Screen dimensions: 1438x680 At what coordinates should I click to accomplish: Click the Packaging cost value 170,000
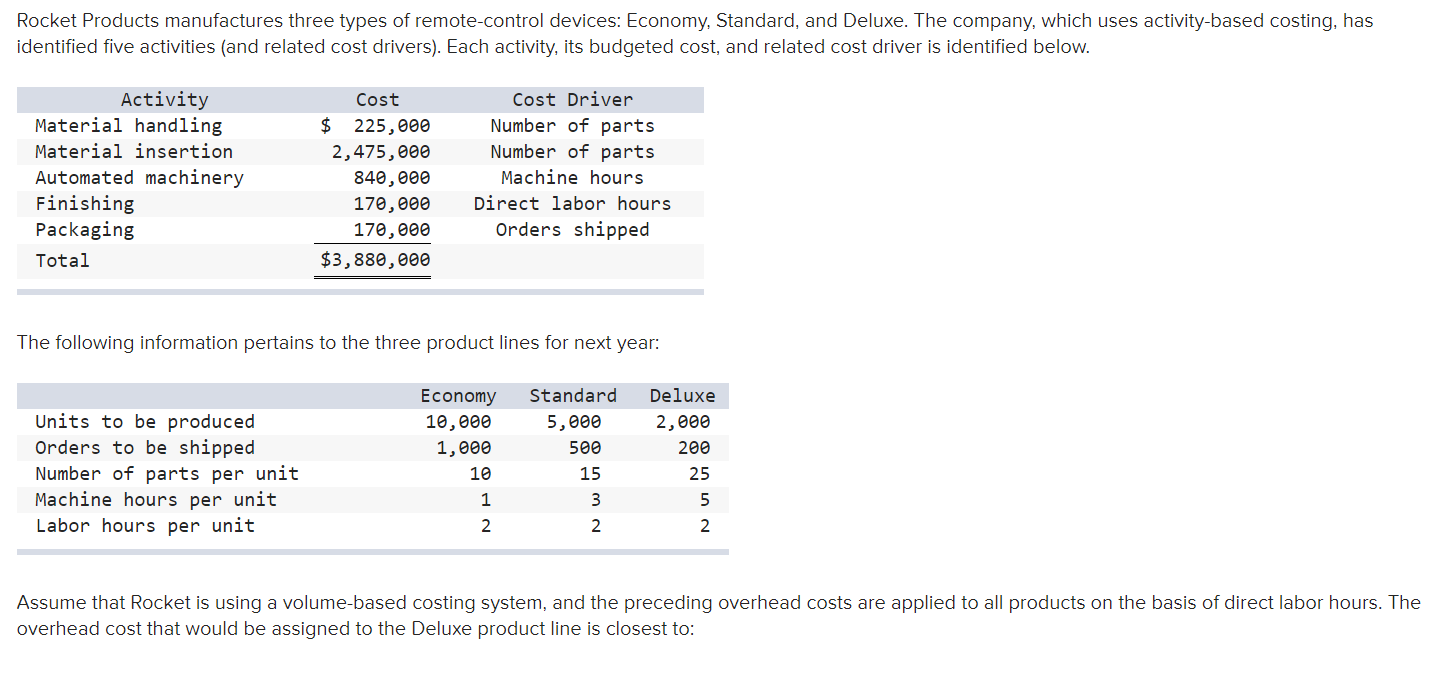(x=395, y=229)
